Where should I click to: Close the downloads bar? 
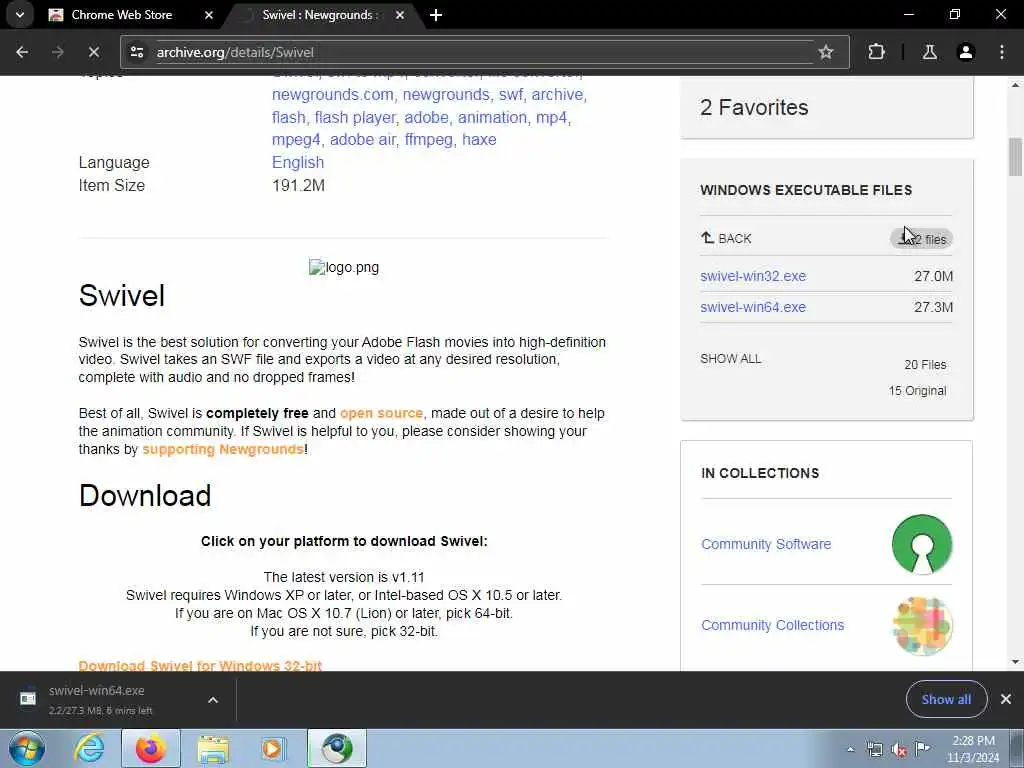click(1006, 699)
